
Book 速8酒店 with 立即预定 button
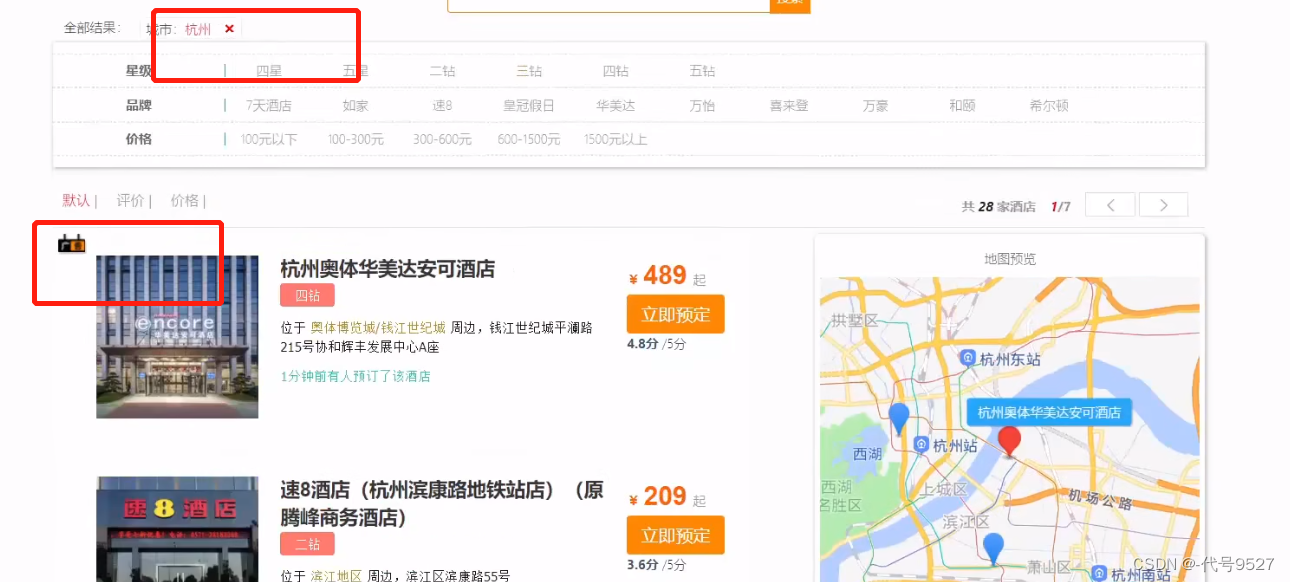675,535
